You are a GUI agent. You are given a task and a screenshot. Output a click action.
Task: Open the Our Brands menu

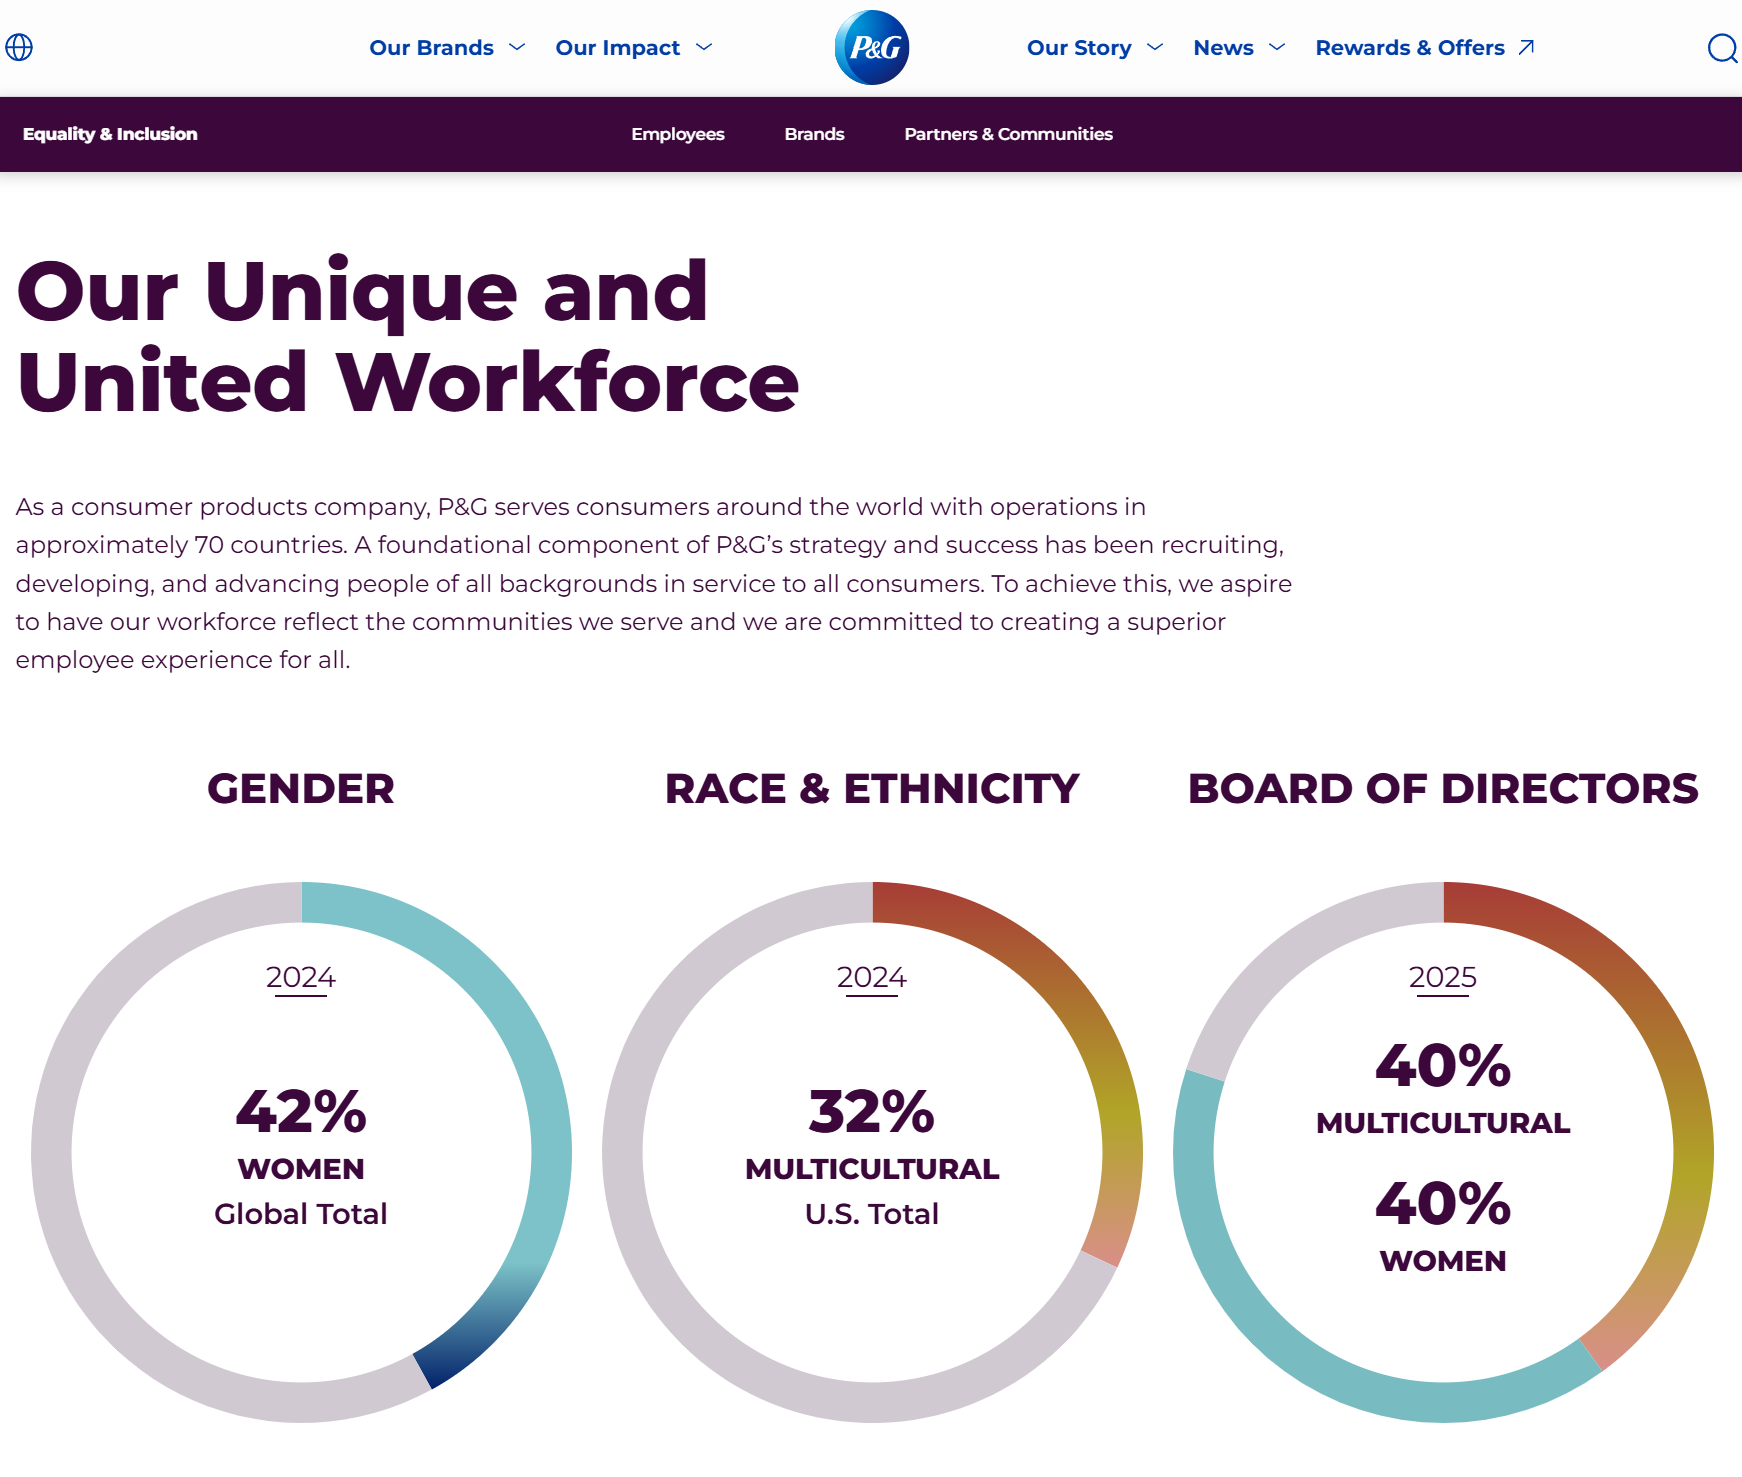tap(431, 47)
